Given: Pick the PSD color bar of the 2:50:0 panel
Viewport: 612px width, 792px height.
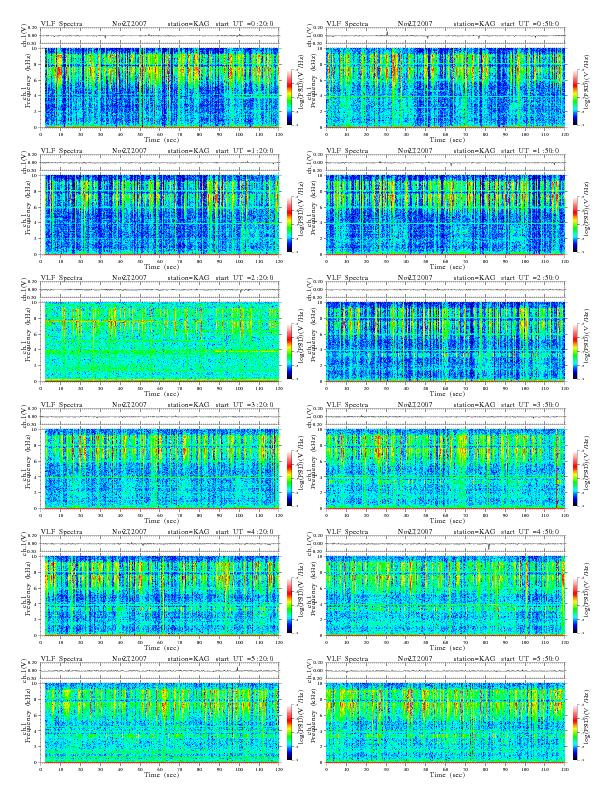Looking at the screenshot, I should point(576,351).
